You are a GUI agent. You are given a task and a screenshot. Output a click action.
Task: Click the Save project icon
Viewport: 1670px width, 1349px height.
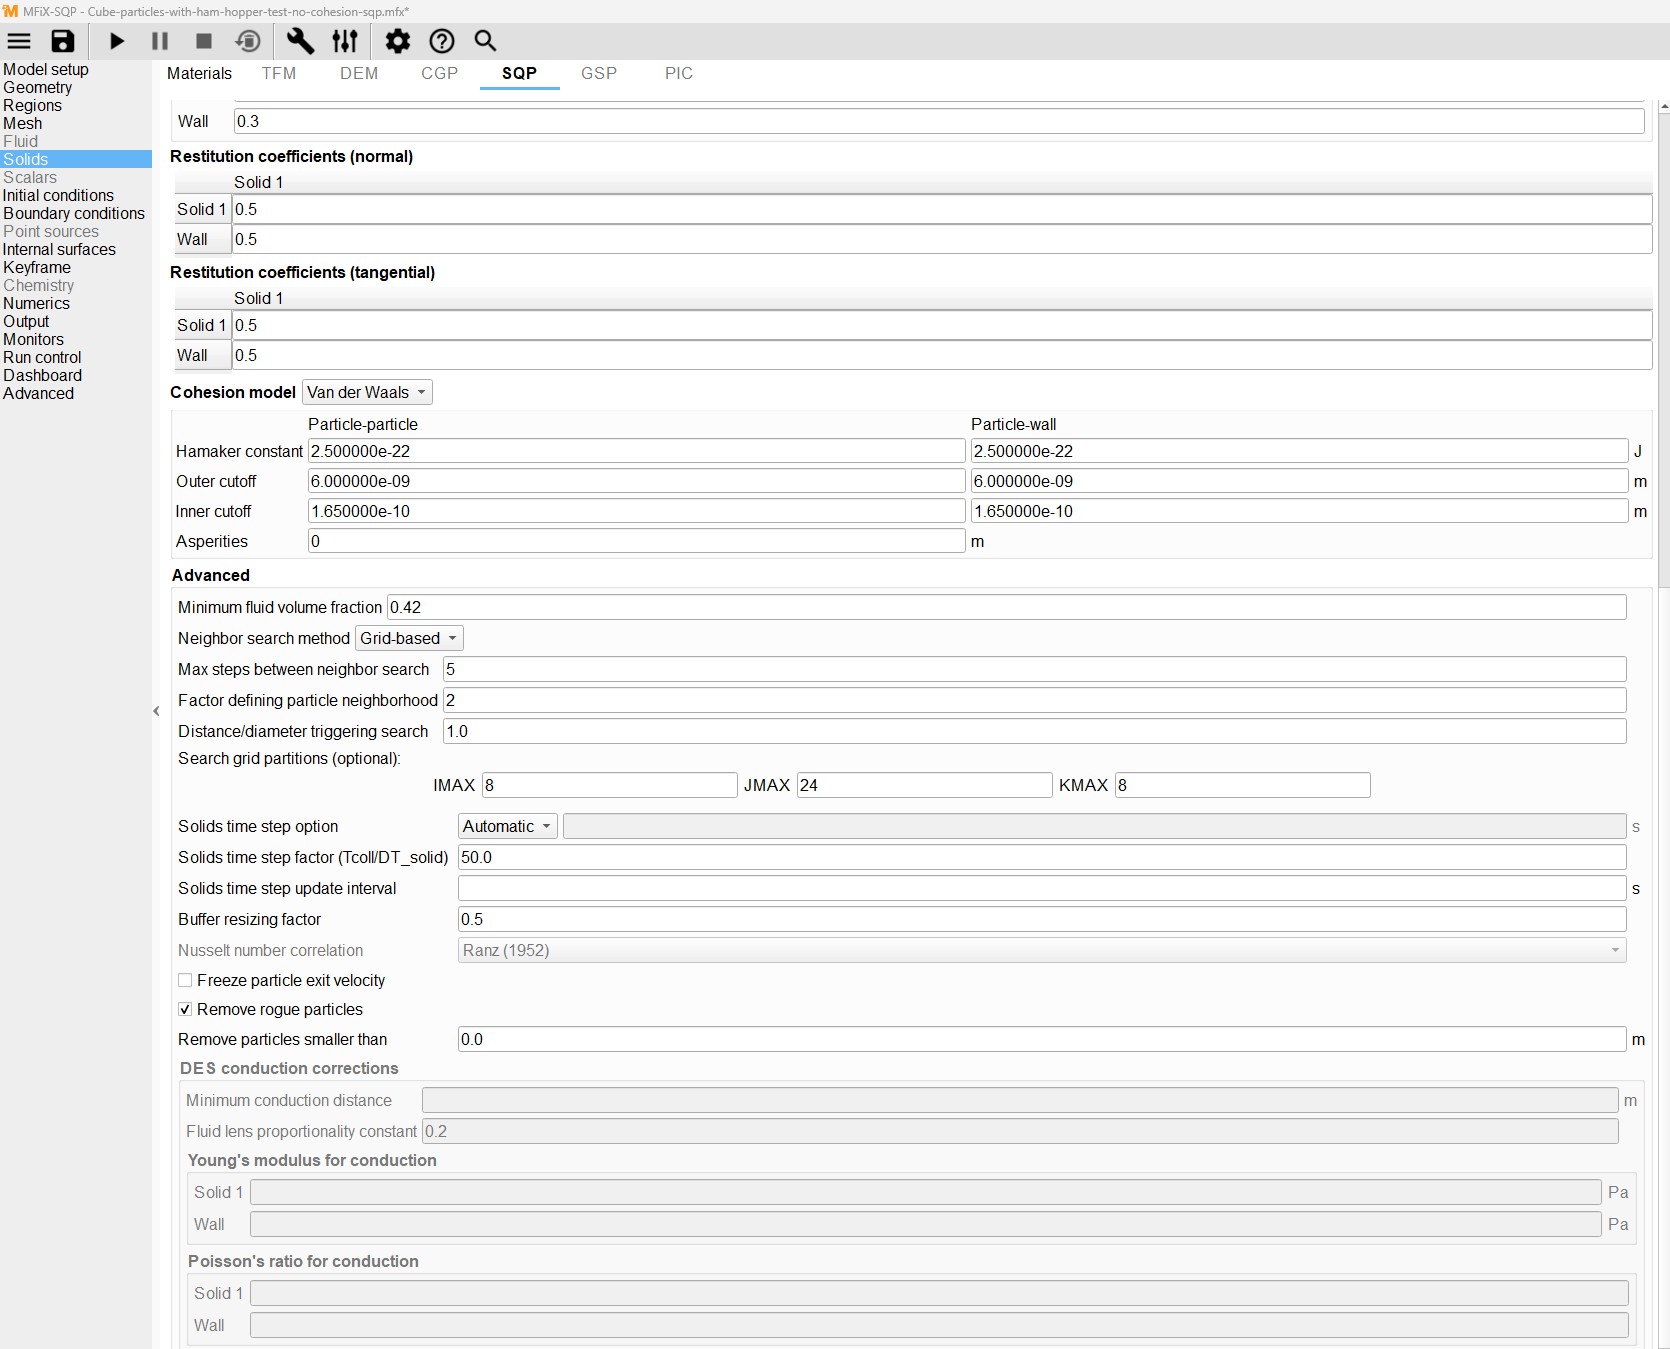63,41
